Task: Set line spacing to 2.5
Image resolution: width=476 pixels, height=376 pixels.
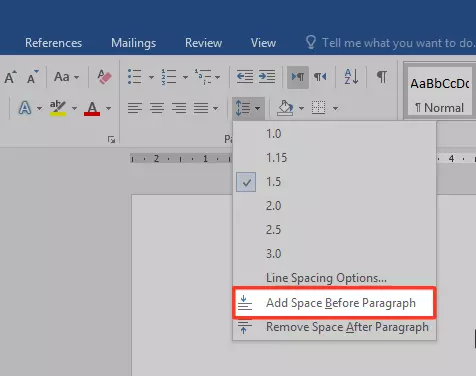Action: 334,230
